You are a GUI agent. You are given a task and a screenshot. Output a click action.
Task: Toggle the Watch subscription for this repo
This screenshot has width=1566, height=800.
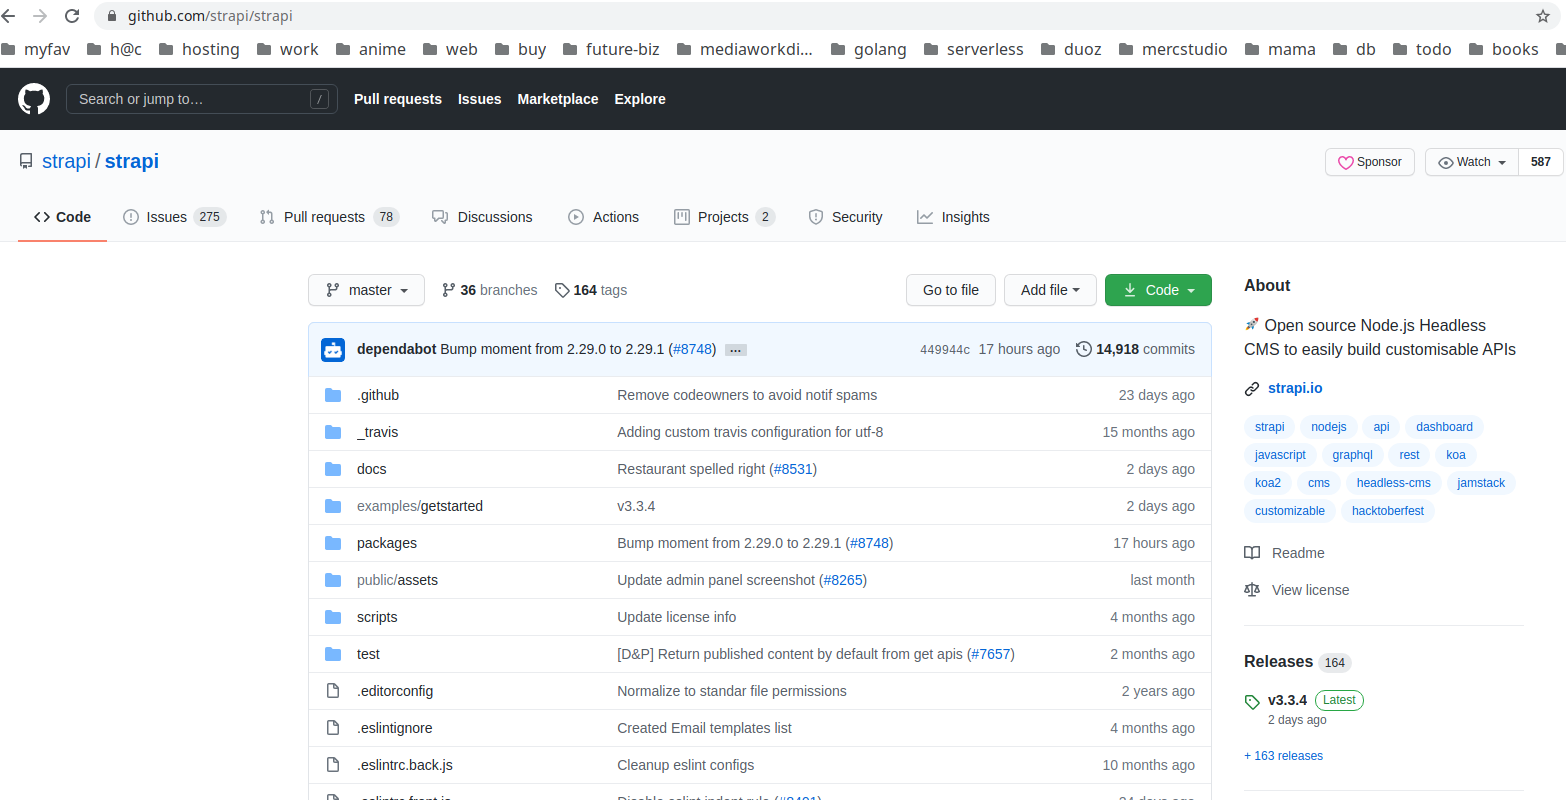[1465, 161]
